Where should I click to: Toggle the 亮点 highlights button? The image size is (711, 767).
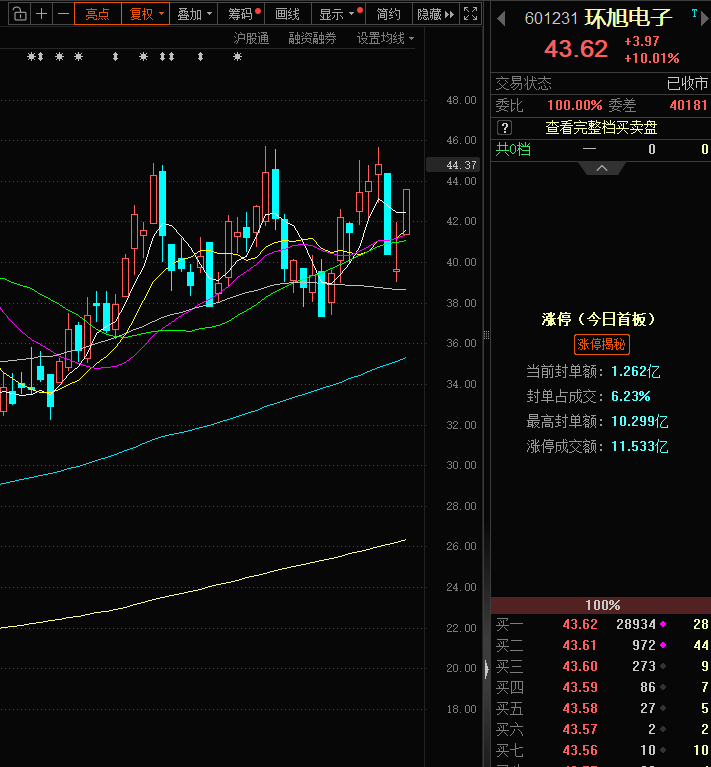pyautogui.click(x=97, y=14)
